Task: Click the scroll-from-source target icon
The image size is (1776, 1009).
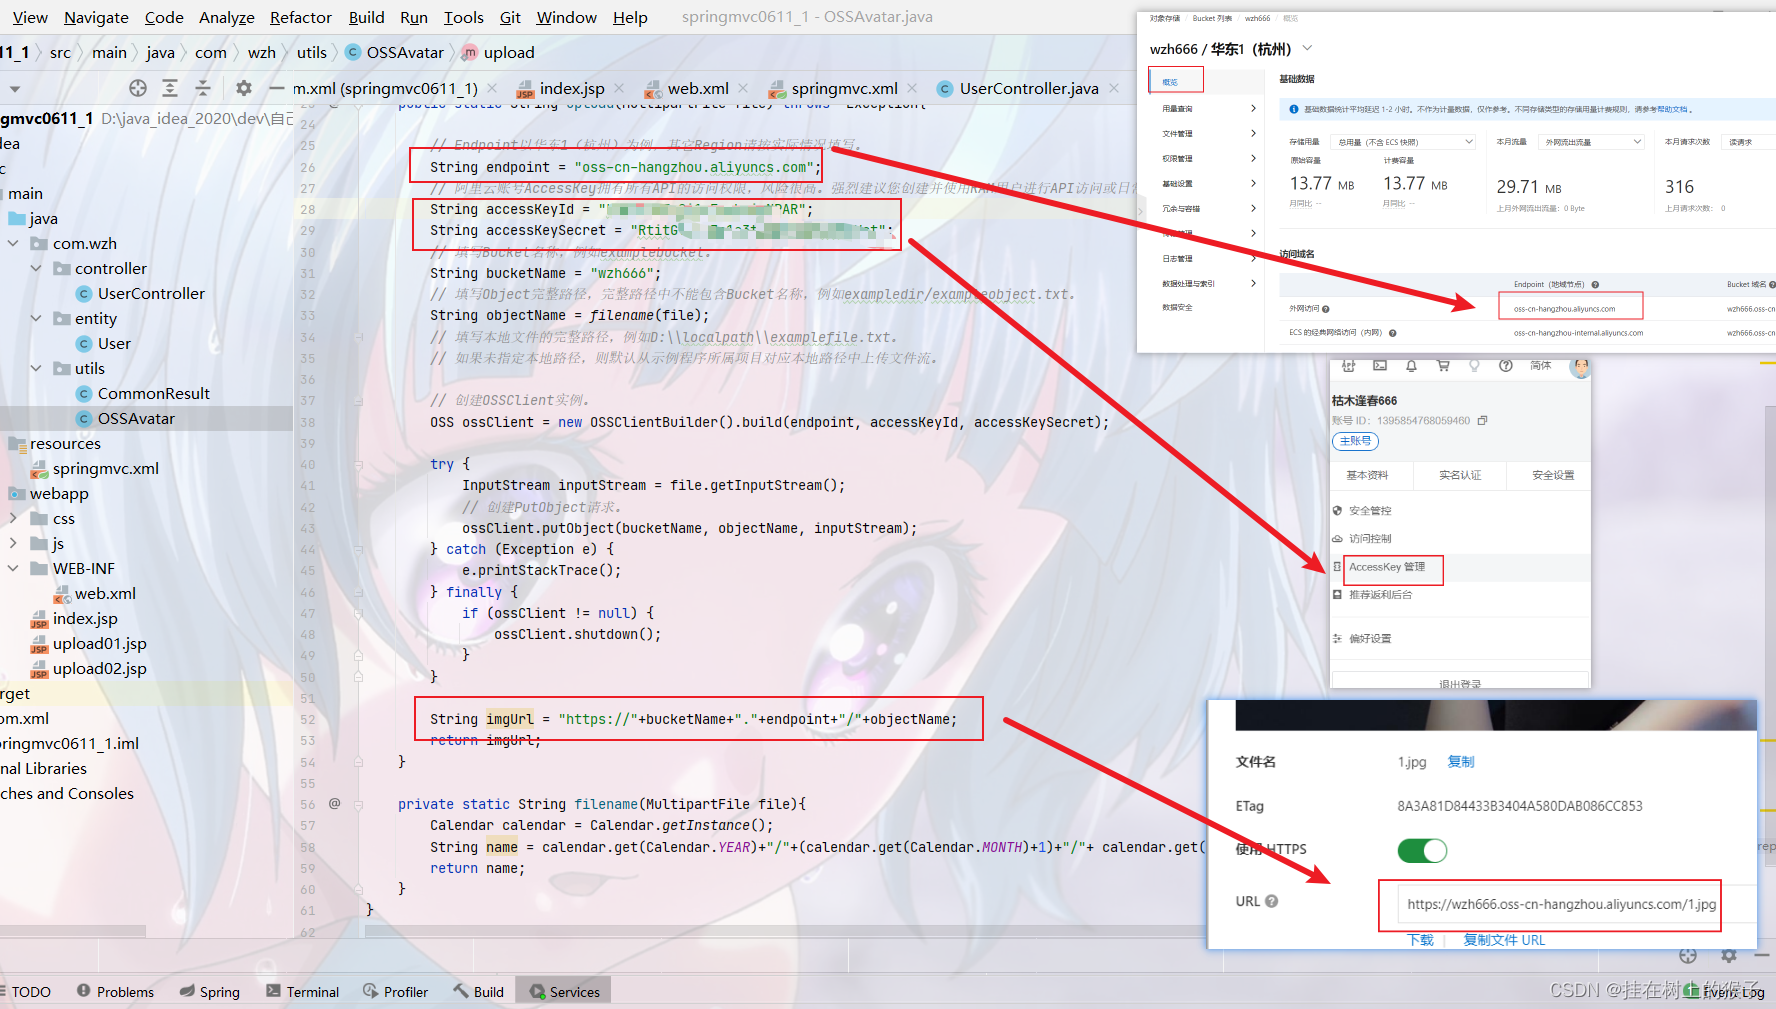Action: click(137, 88)
